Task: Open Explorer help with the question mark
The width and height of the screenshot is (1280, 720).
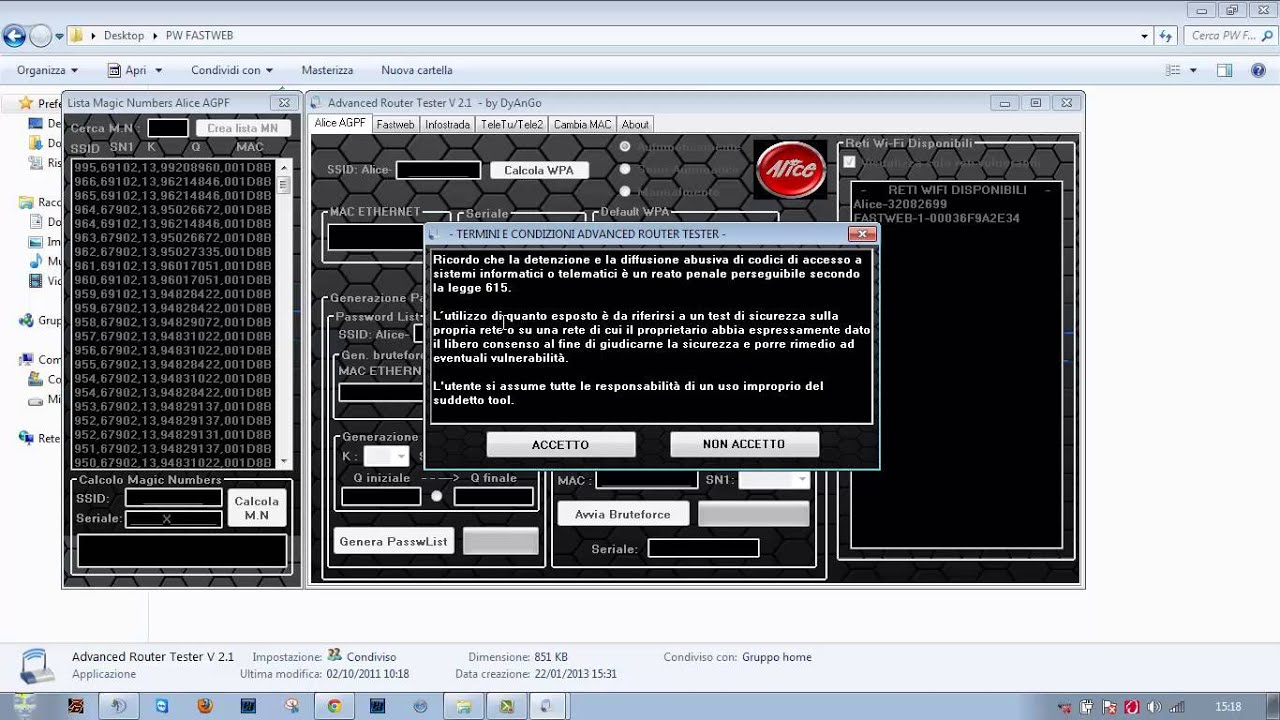Action: click(1258, 70)
